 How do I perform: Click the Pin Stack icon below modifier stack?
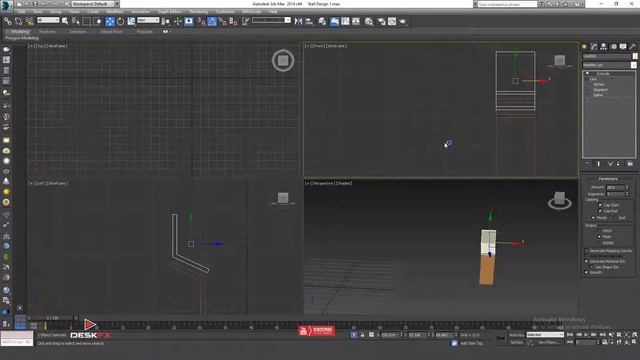coord(587,164)
